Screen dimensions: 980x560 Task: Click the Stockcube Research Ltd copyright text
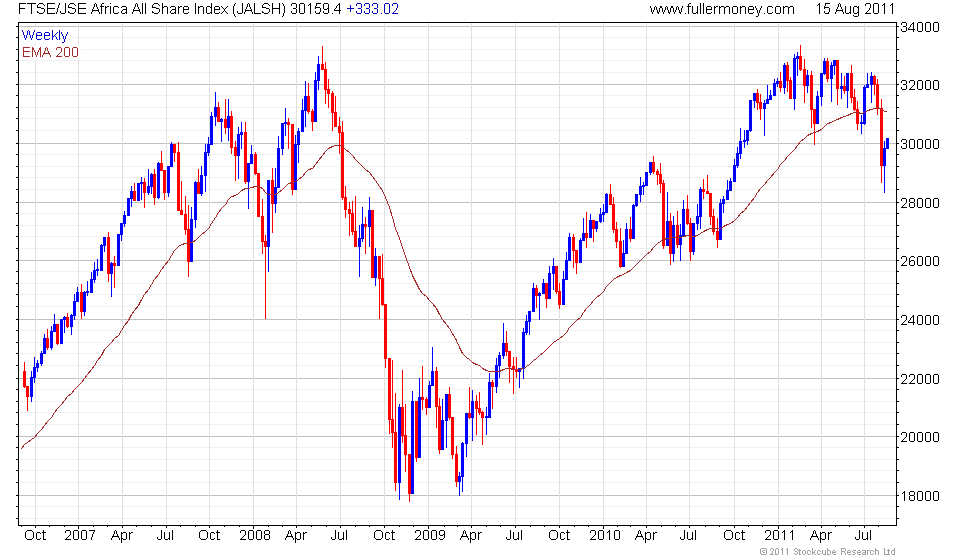pos(828,552)
